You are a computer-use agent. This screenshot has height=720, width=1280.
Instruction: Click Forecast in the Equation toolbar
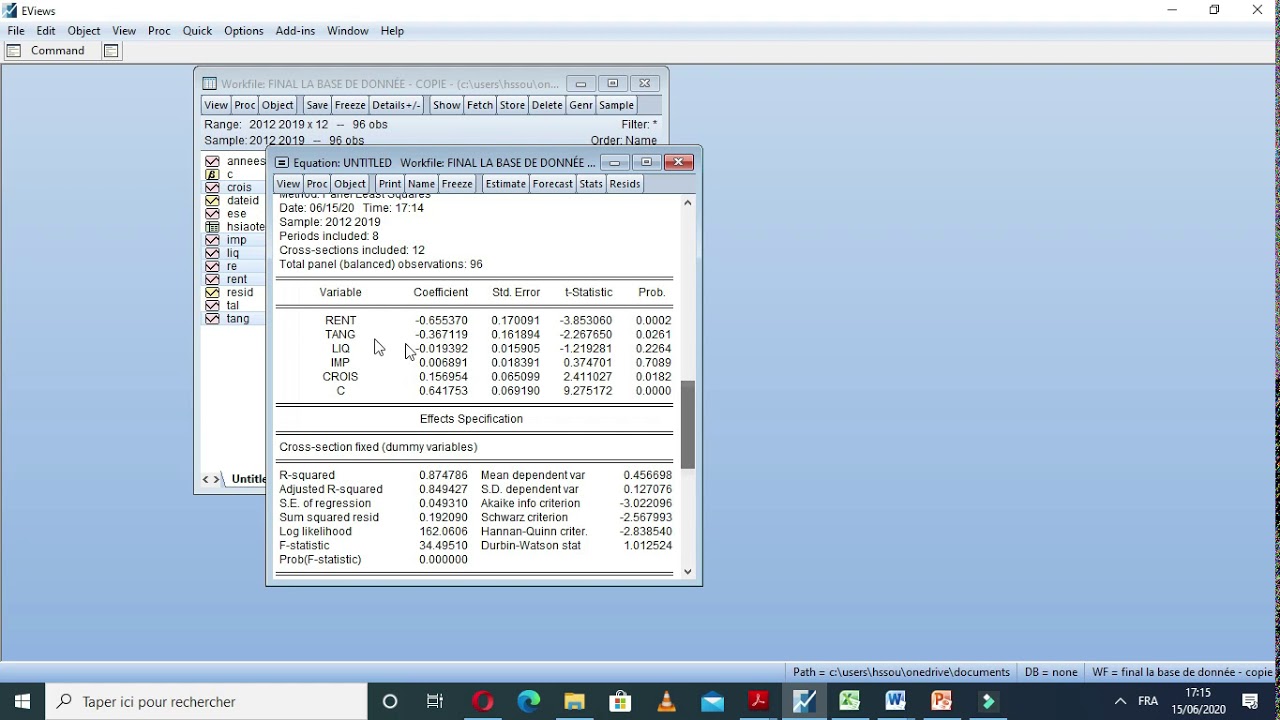pyautogui.click(x=553, y=184)
